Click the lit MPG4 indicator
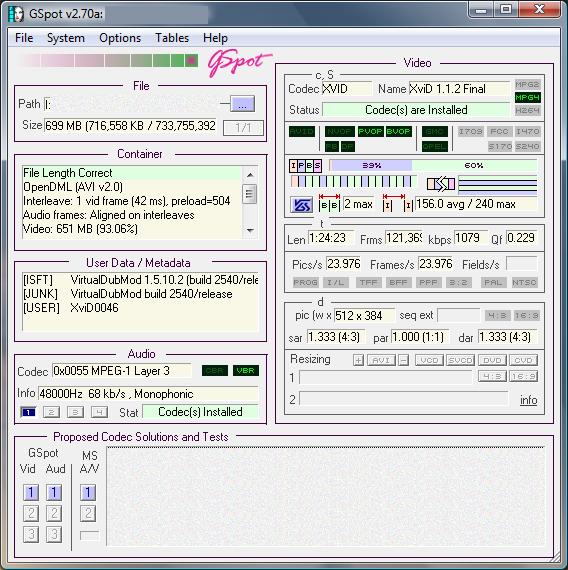This screenshot has height=570, width=568. pyautogui.click(x=527, y=97)
